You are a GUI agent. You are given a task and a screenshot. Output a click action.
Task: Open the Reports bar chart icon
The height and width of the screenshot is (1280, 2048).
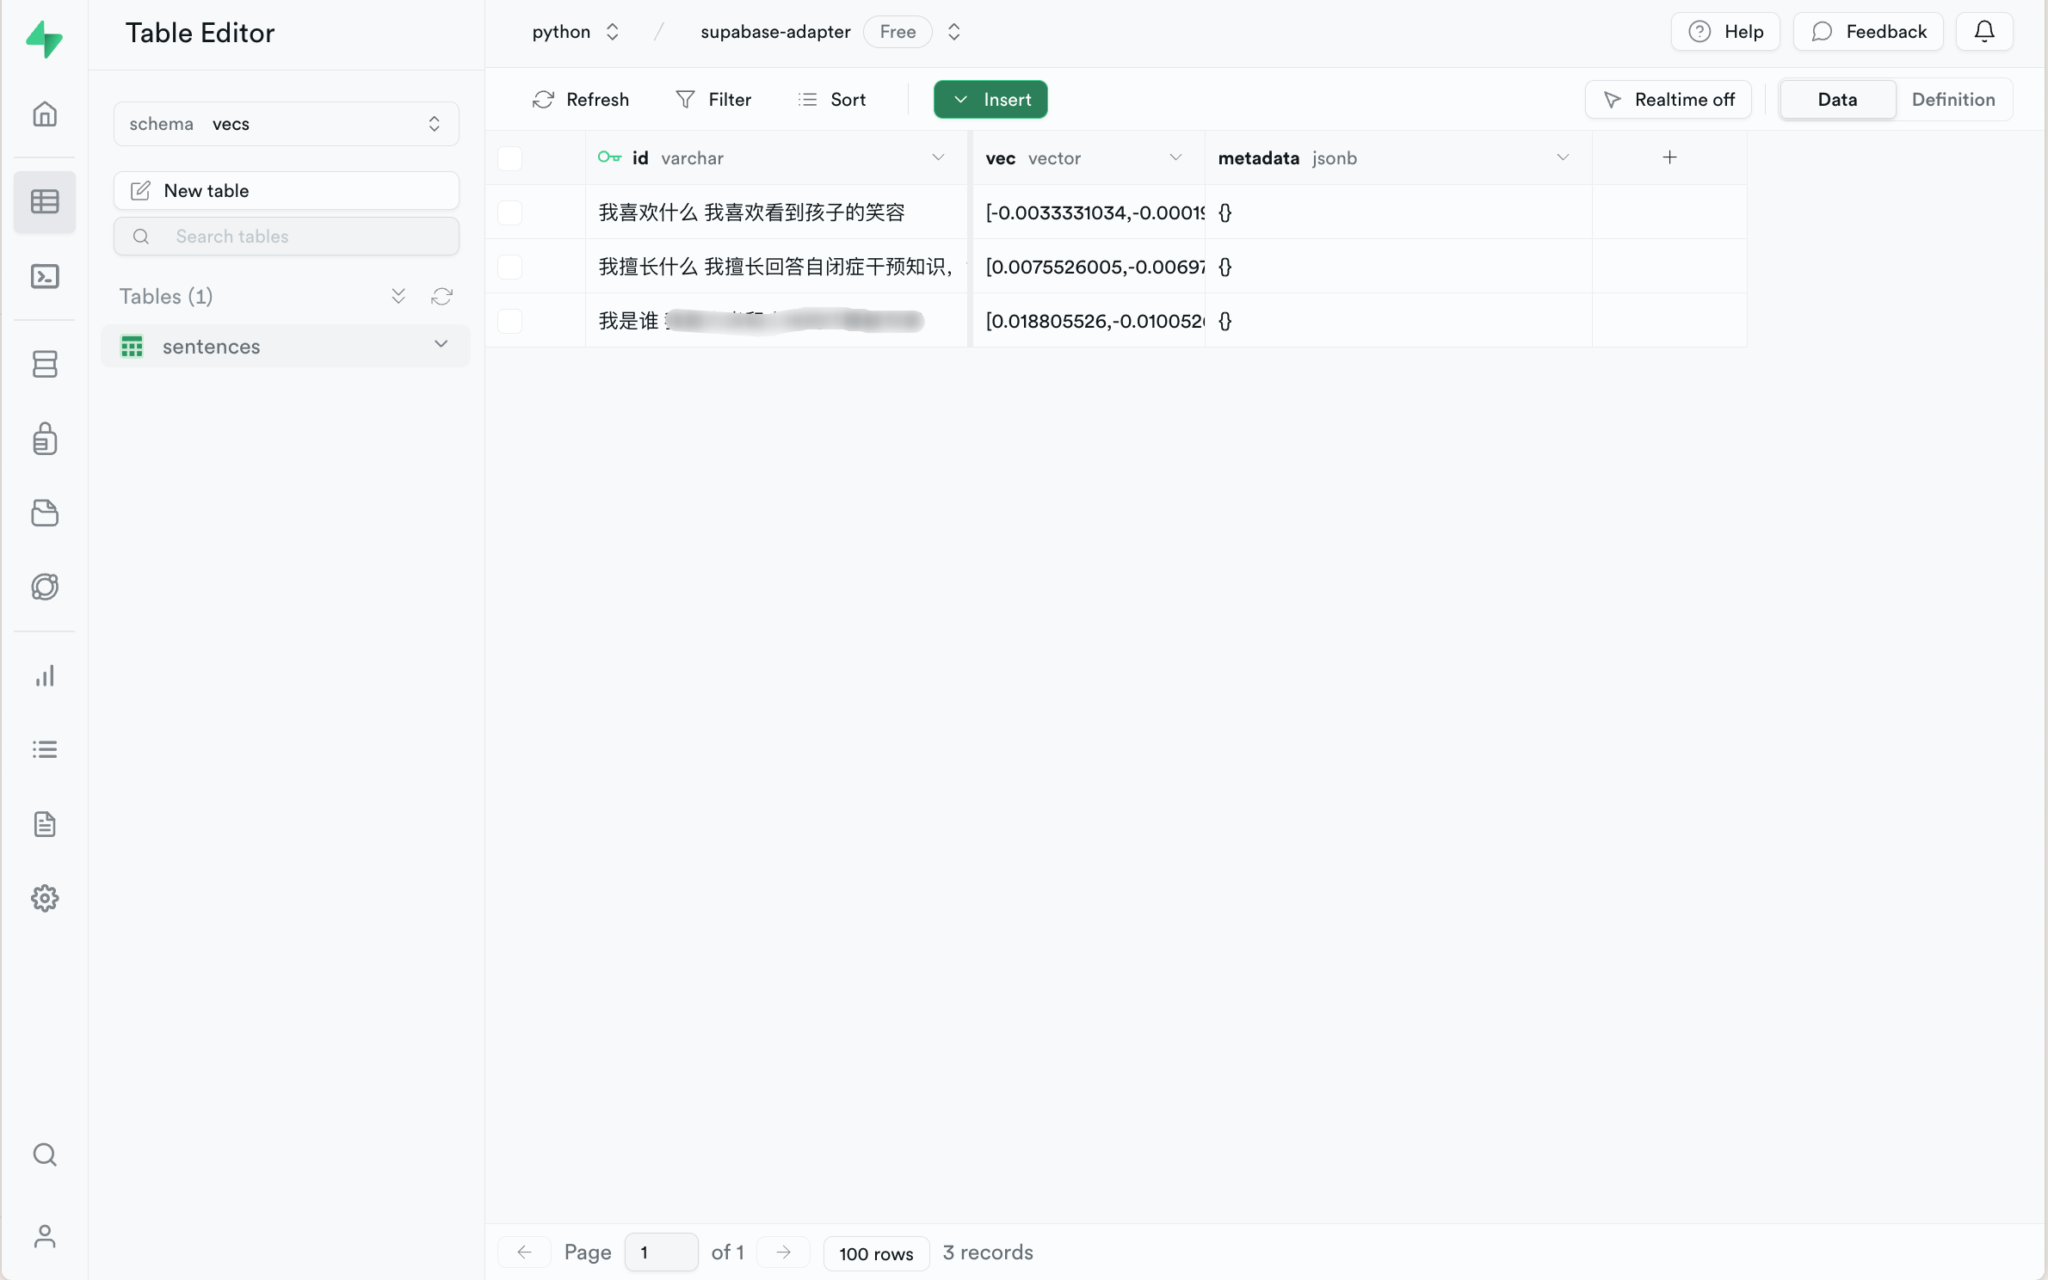tap(45, 676)
